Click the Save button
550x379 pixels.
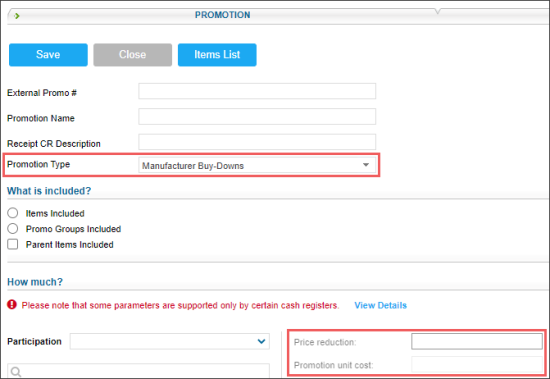click(x=48, y=55)
